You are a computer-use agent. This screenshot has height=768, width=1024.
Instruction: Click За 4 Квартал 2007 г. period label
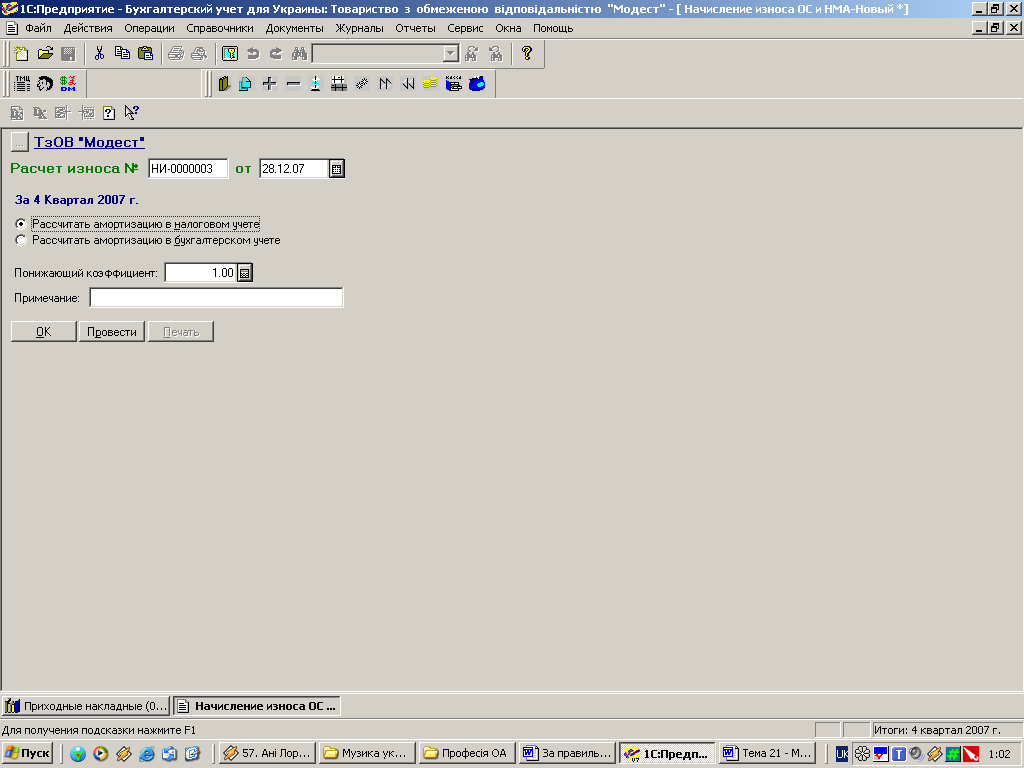[76, 200]
